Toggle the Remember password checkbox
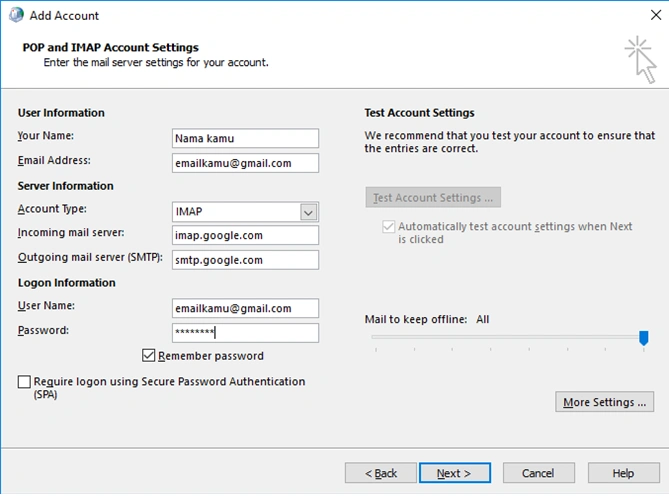The height and width of the screenshot is (496, 669). [148, 355]
